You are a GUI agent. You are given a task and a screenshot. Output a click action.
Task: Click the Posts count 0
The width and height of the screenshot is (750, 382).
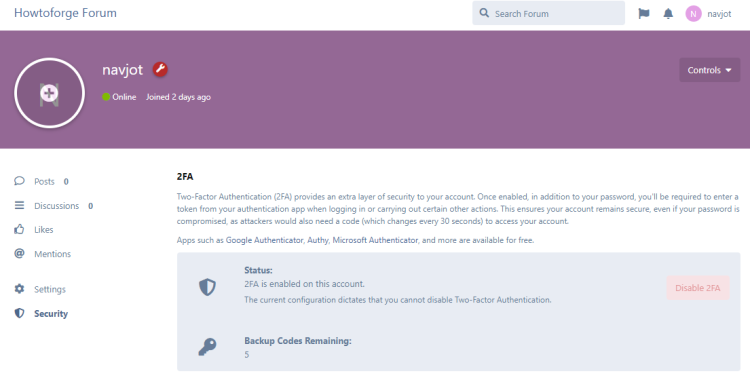66,182
